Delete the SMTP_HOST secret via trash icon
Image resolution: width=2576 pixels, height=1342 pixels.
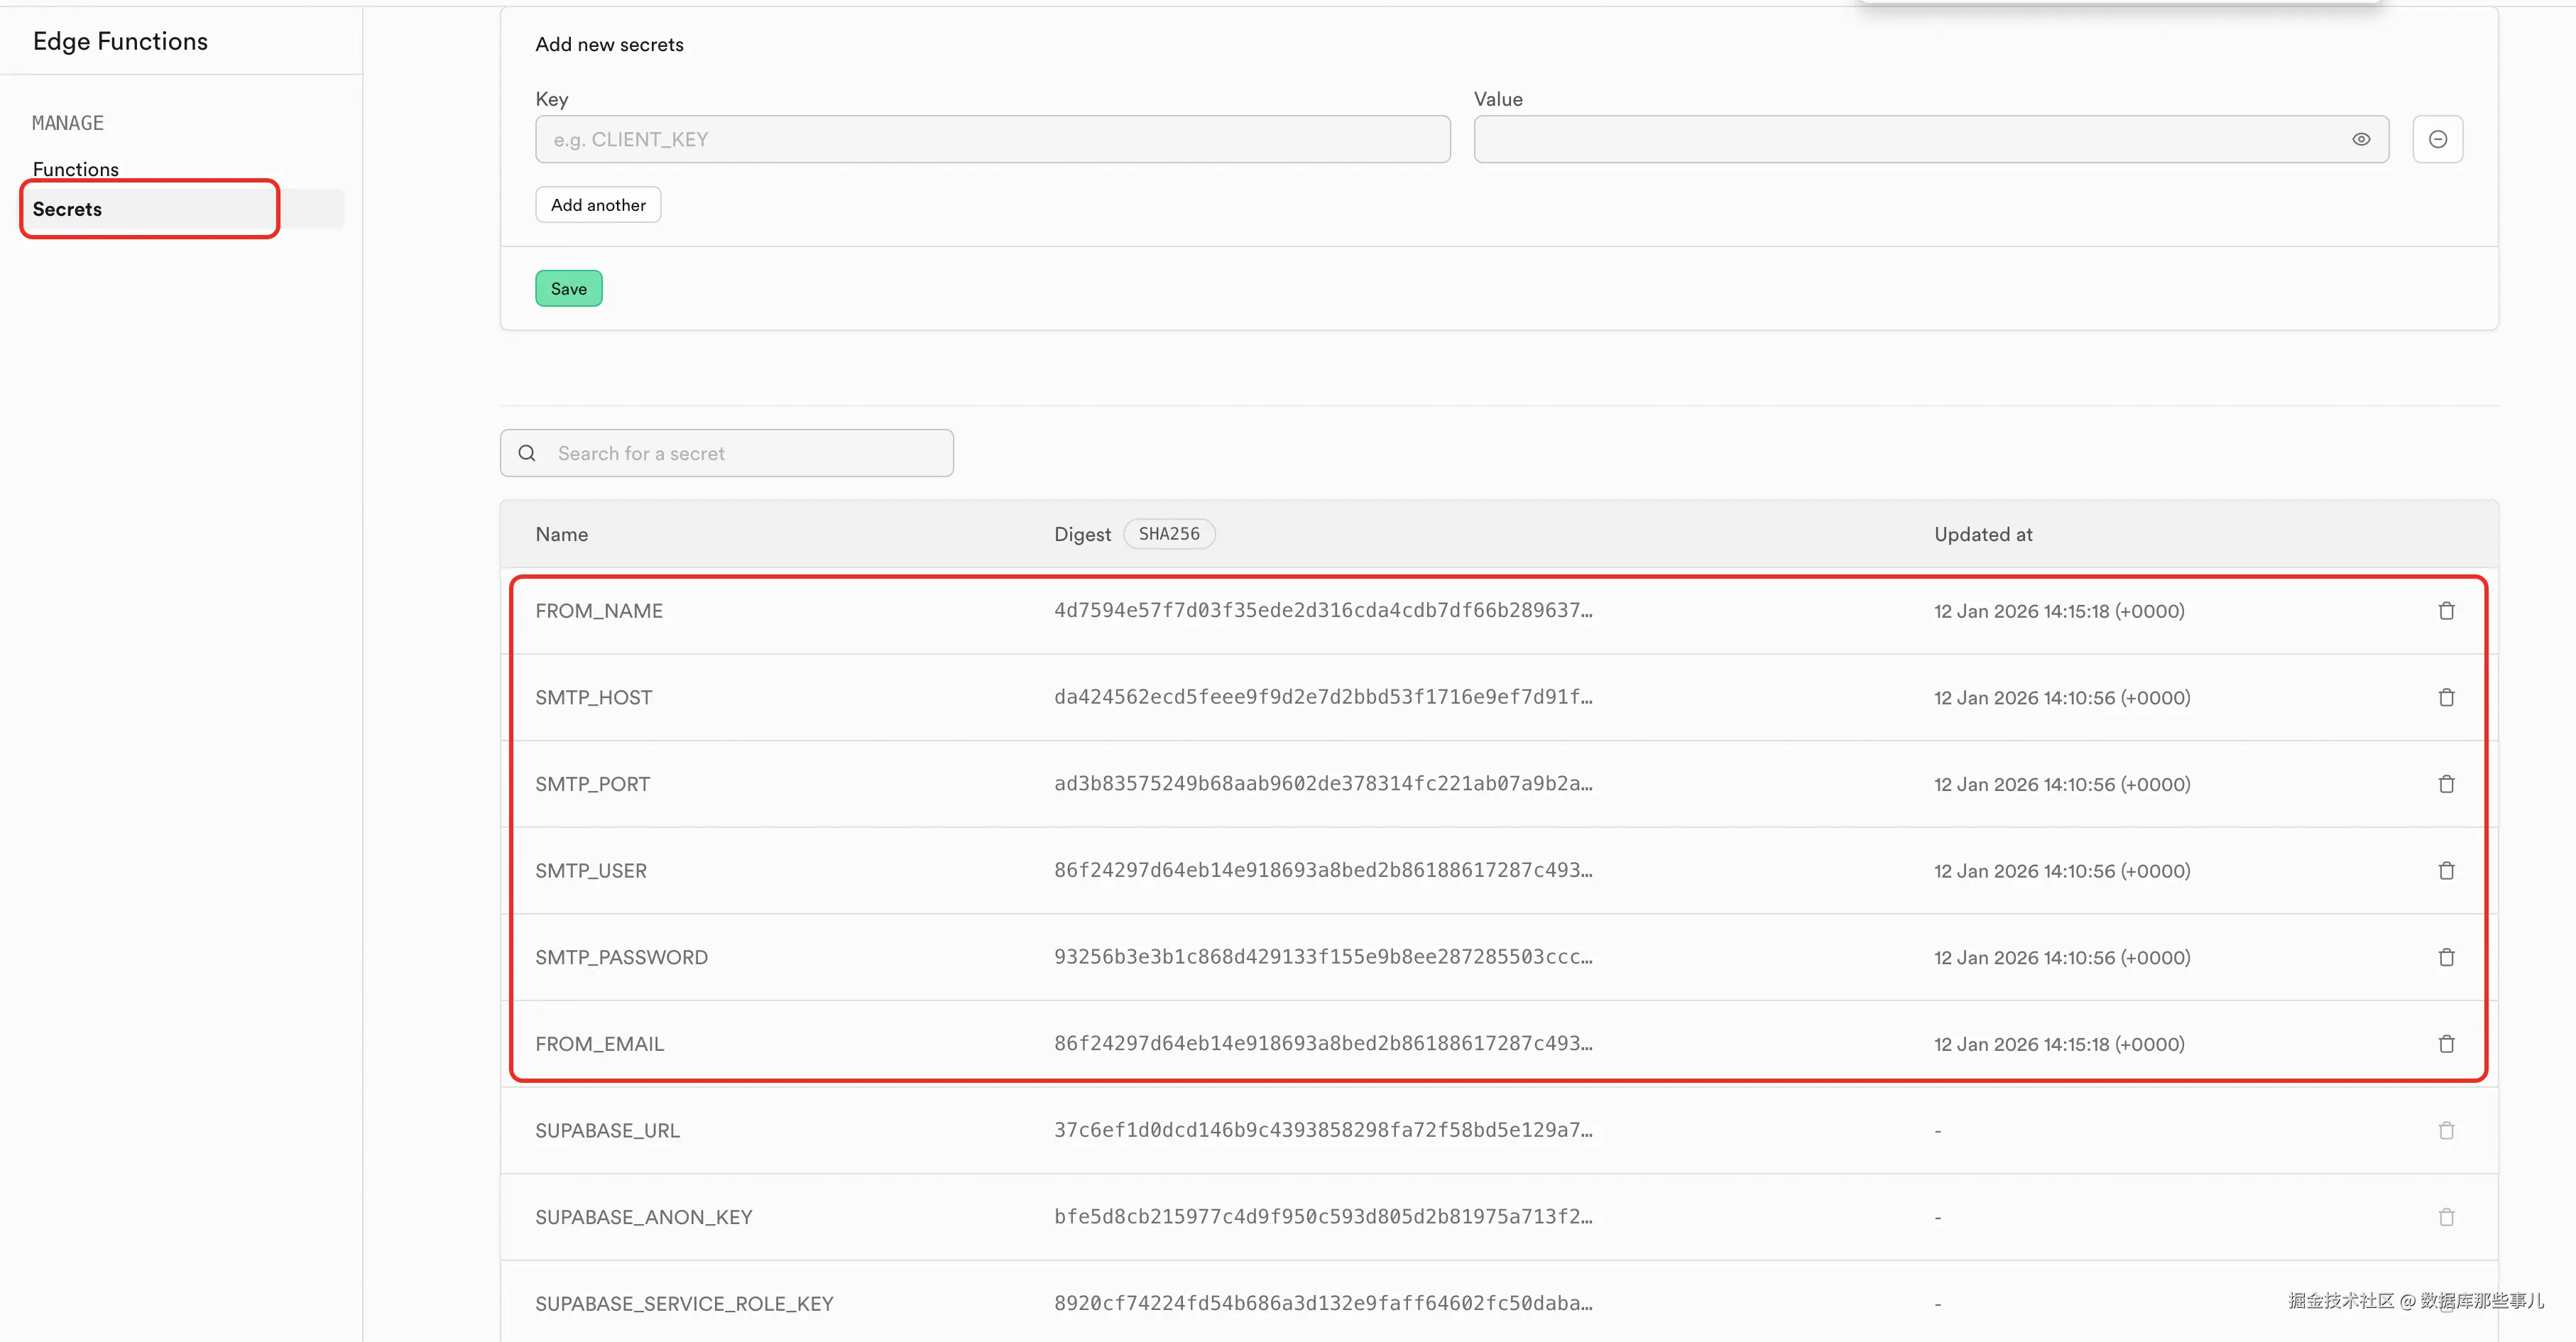click(2445, 698)
